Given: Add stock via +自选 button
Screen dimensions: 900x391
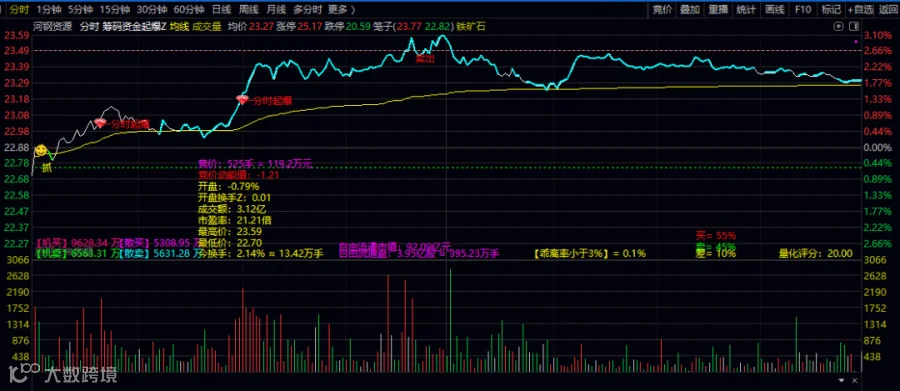Looking at the screenshot, I should tap(860, 9).
